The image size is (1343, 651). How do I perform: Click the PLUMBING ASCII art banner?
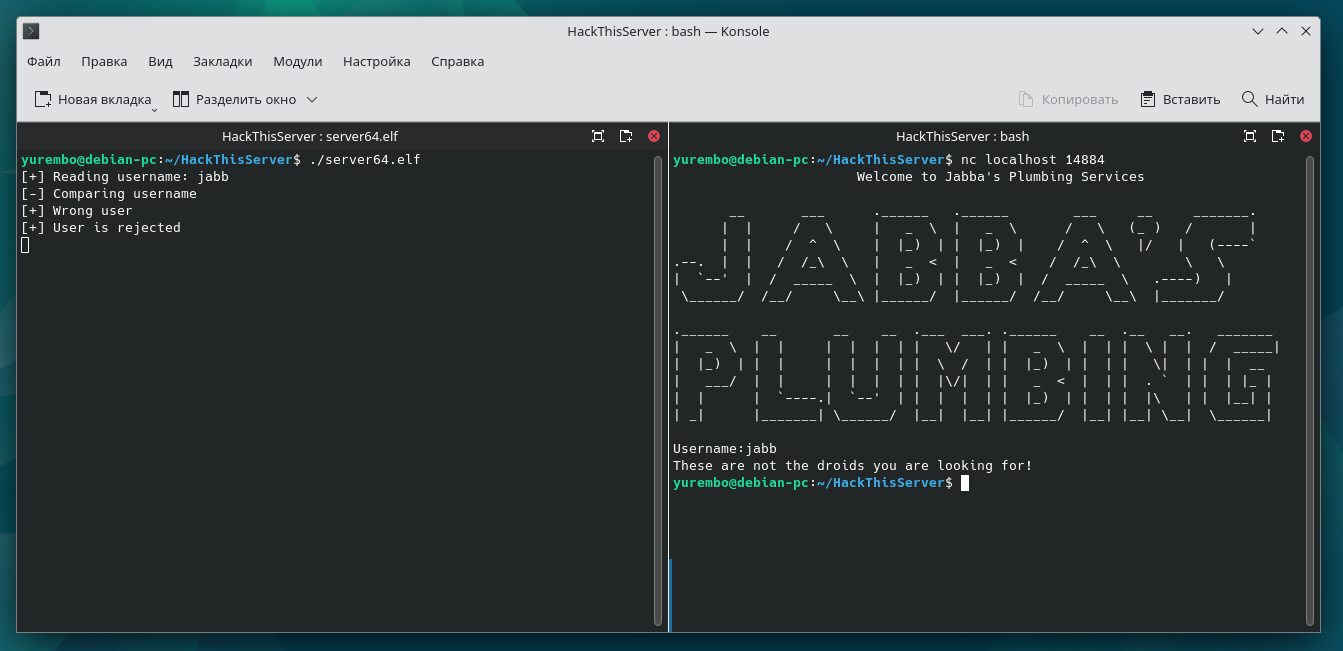pyautogui.click(x=976, y=375)
